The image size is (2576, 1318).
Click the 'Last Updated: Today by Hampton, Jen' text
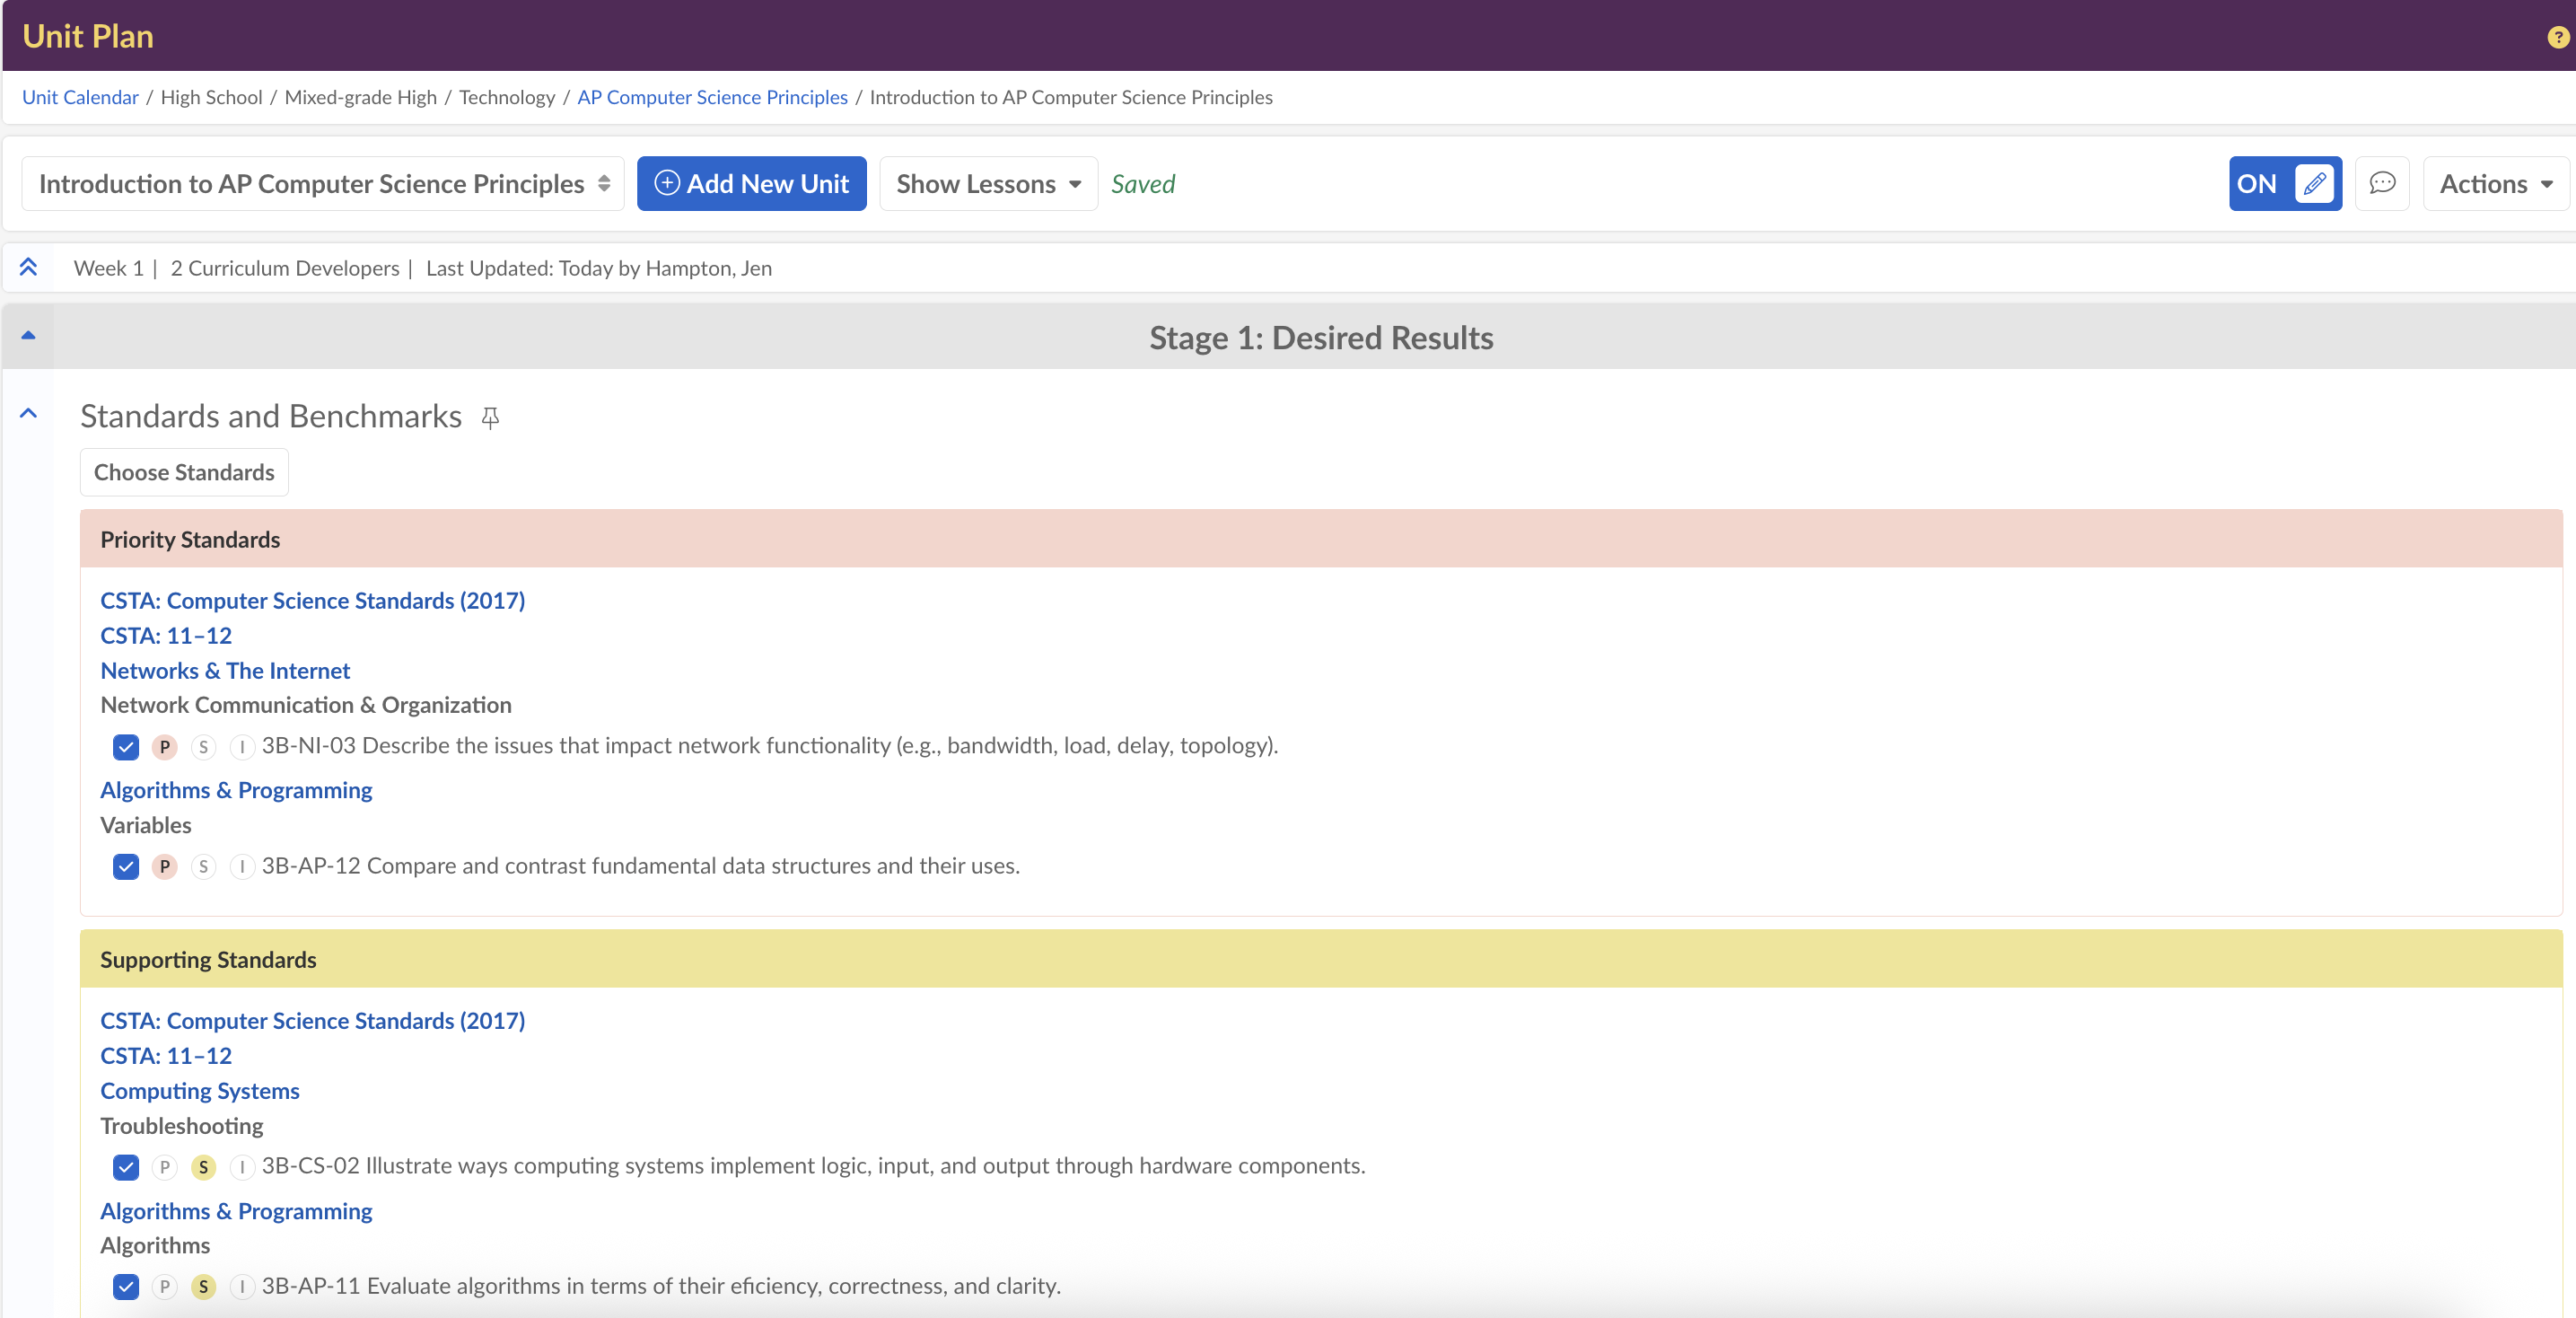(599, 268)
